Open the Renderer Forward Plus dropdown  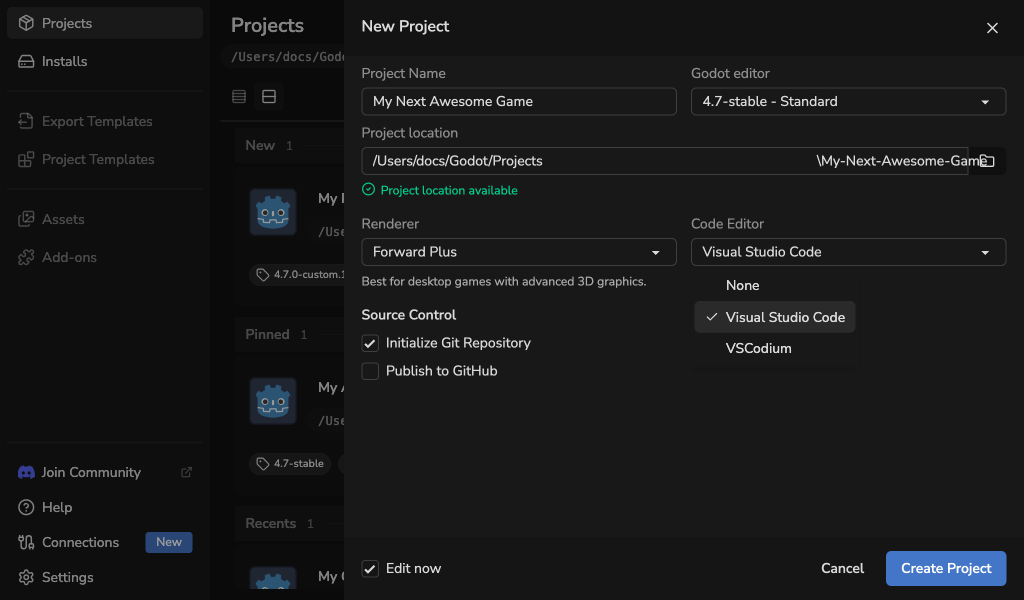(519, 252)
